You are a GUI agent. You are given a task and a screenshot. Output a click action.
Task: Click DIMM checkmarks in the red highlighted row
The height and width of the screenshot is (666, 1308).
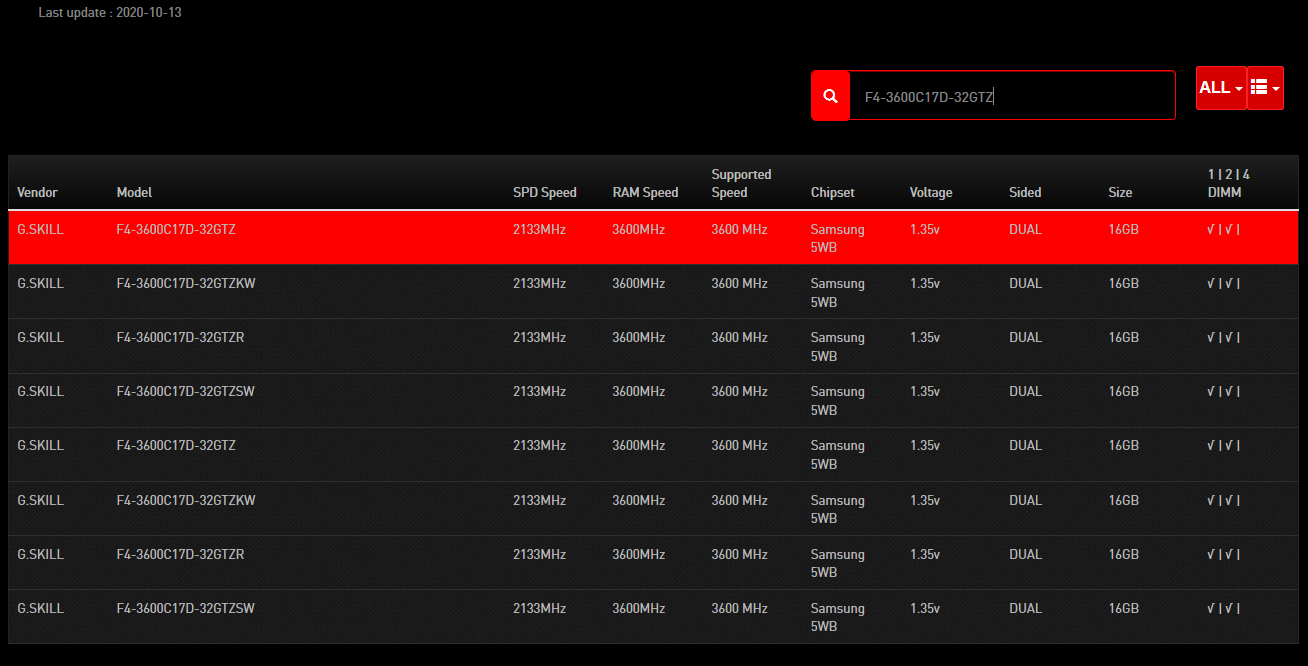click(x=1223, y=230)
